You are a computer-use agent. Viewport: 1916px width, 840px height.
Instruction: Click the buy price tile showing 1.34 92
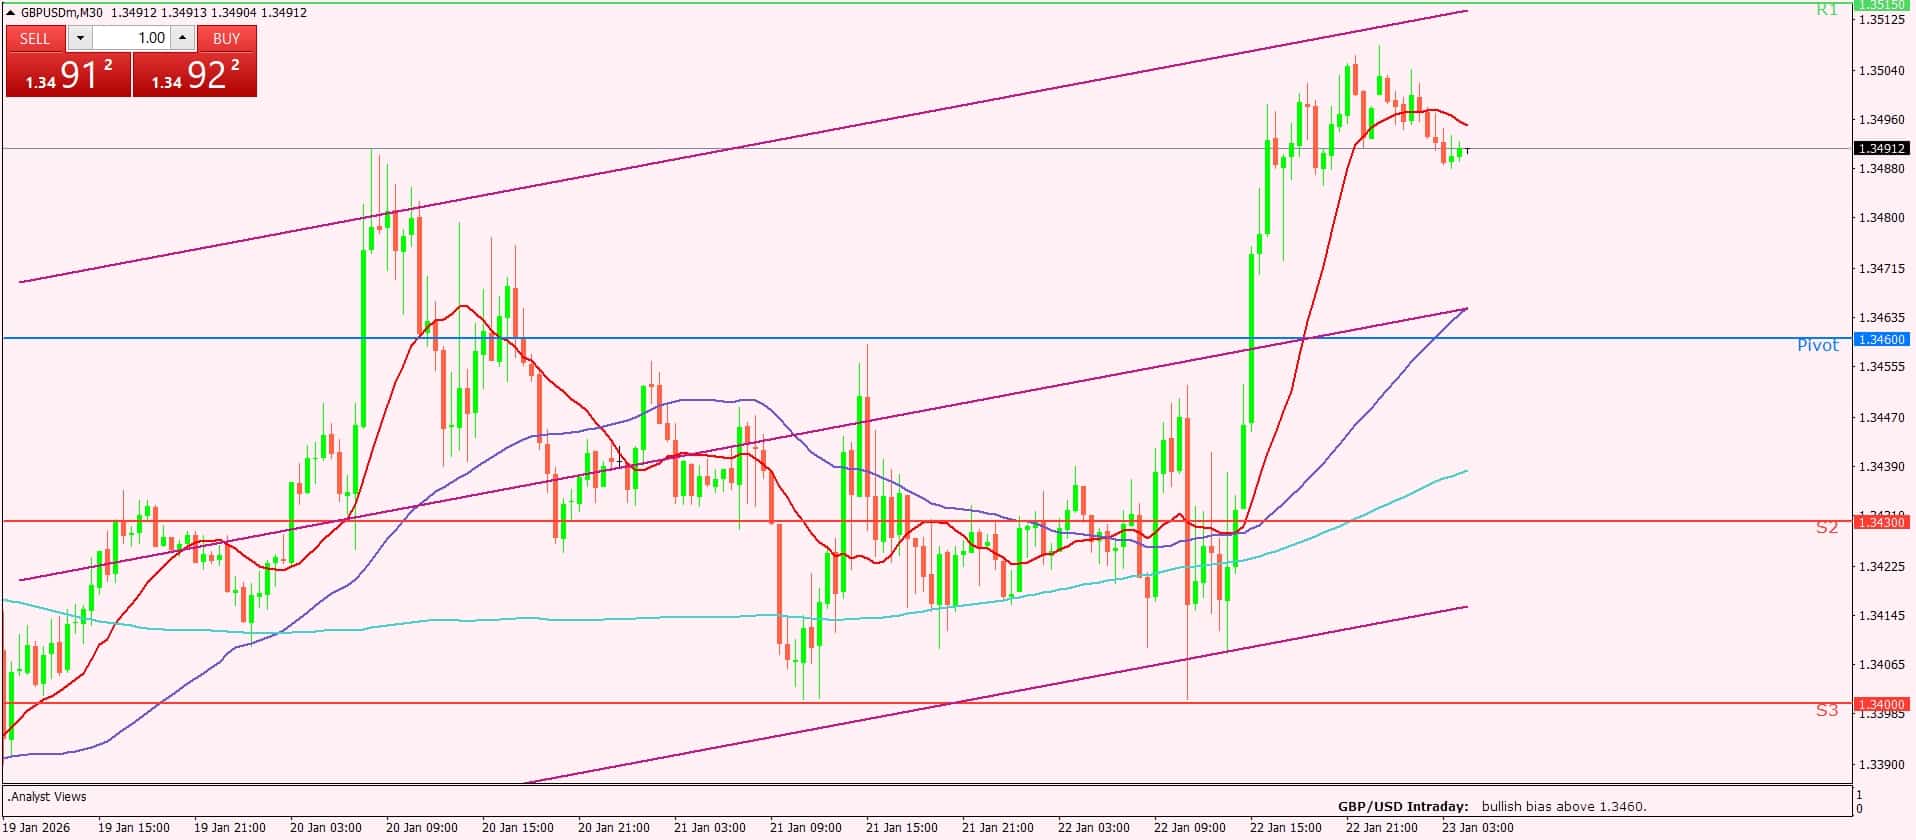point(195,75)
